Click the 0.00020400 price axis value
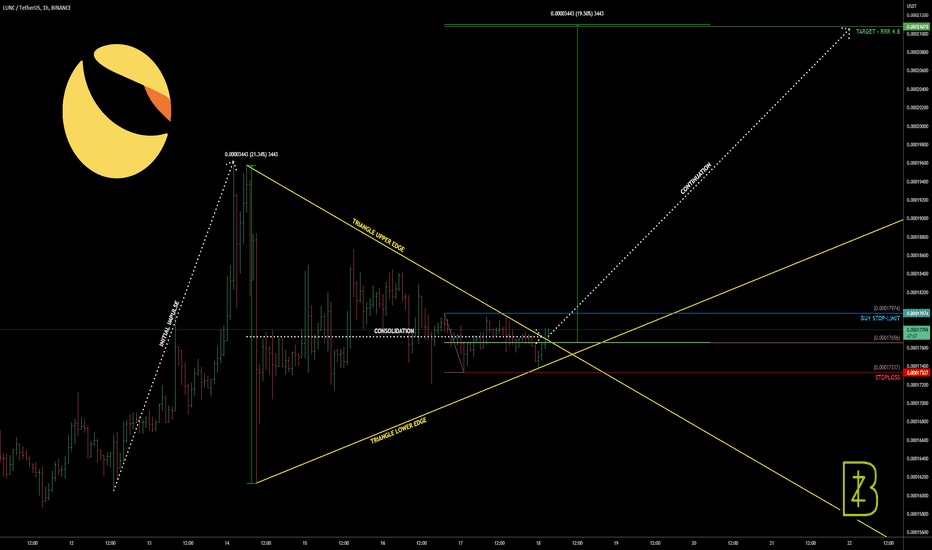 [918, 89]
